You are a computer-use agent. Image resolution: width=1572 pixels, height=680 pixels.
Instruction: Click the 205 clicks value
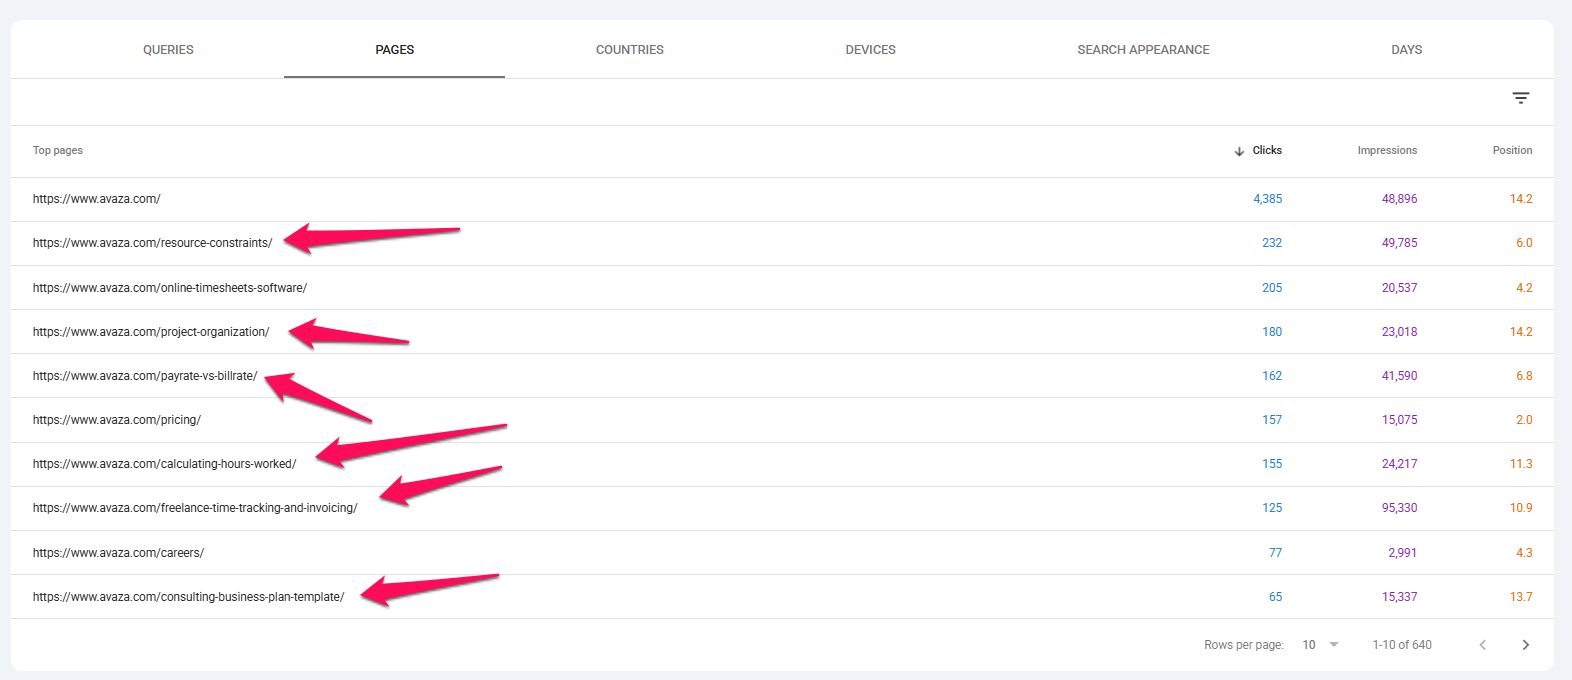[x=1272, y=287]
